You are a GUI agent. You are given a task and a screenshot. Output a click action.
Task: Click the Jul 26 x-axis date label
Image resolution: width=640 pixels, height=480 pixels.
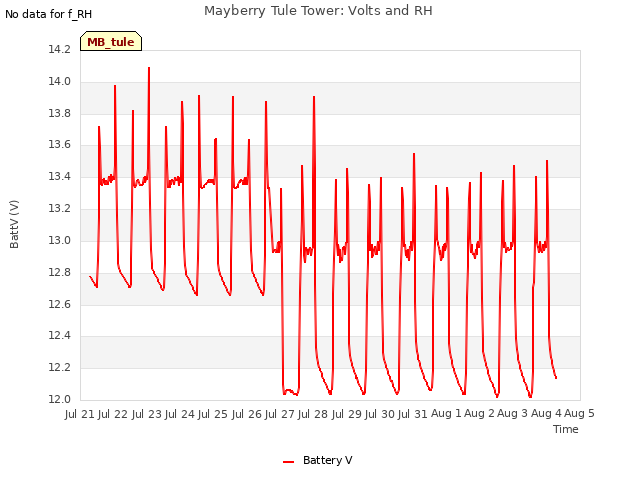247,414
